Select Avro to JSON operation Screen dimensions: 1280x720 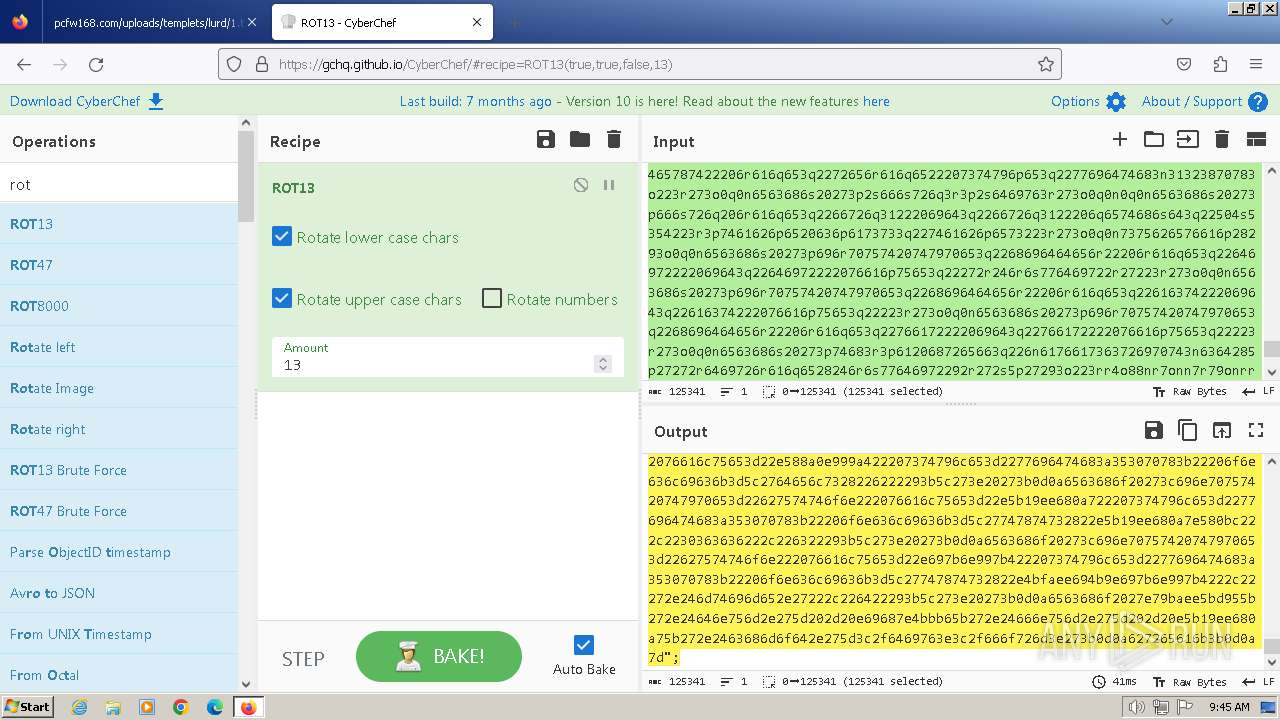(x=119, y=593)
